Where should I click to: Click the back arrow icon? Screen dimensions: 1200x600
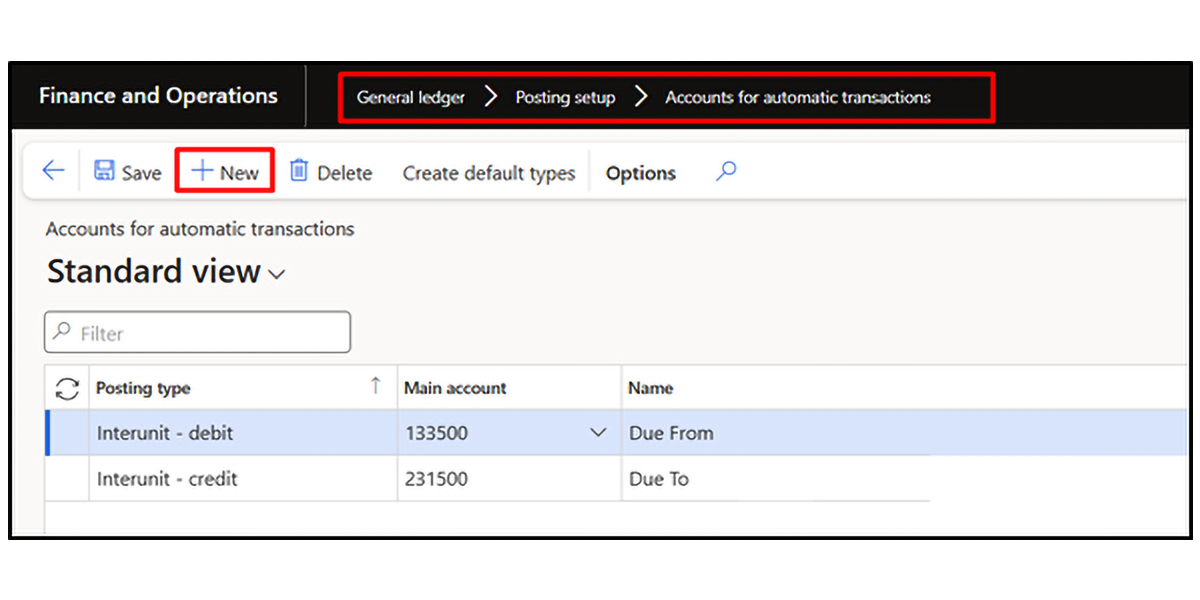point(54,171)
